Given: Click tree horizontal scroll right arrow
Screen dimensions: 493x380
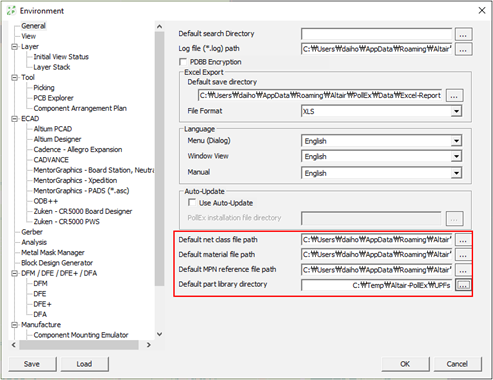Looking at the screenshot, I should point(149,345).
